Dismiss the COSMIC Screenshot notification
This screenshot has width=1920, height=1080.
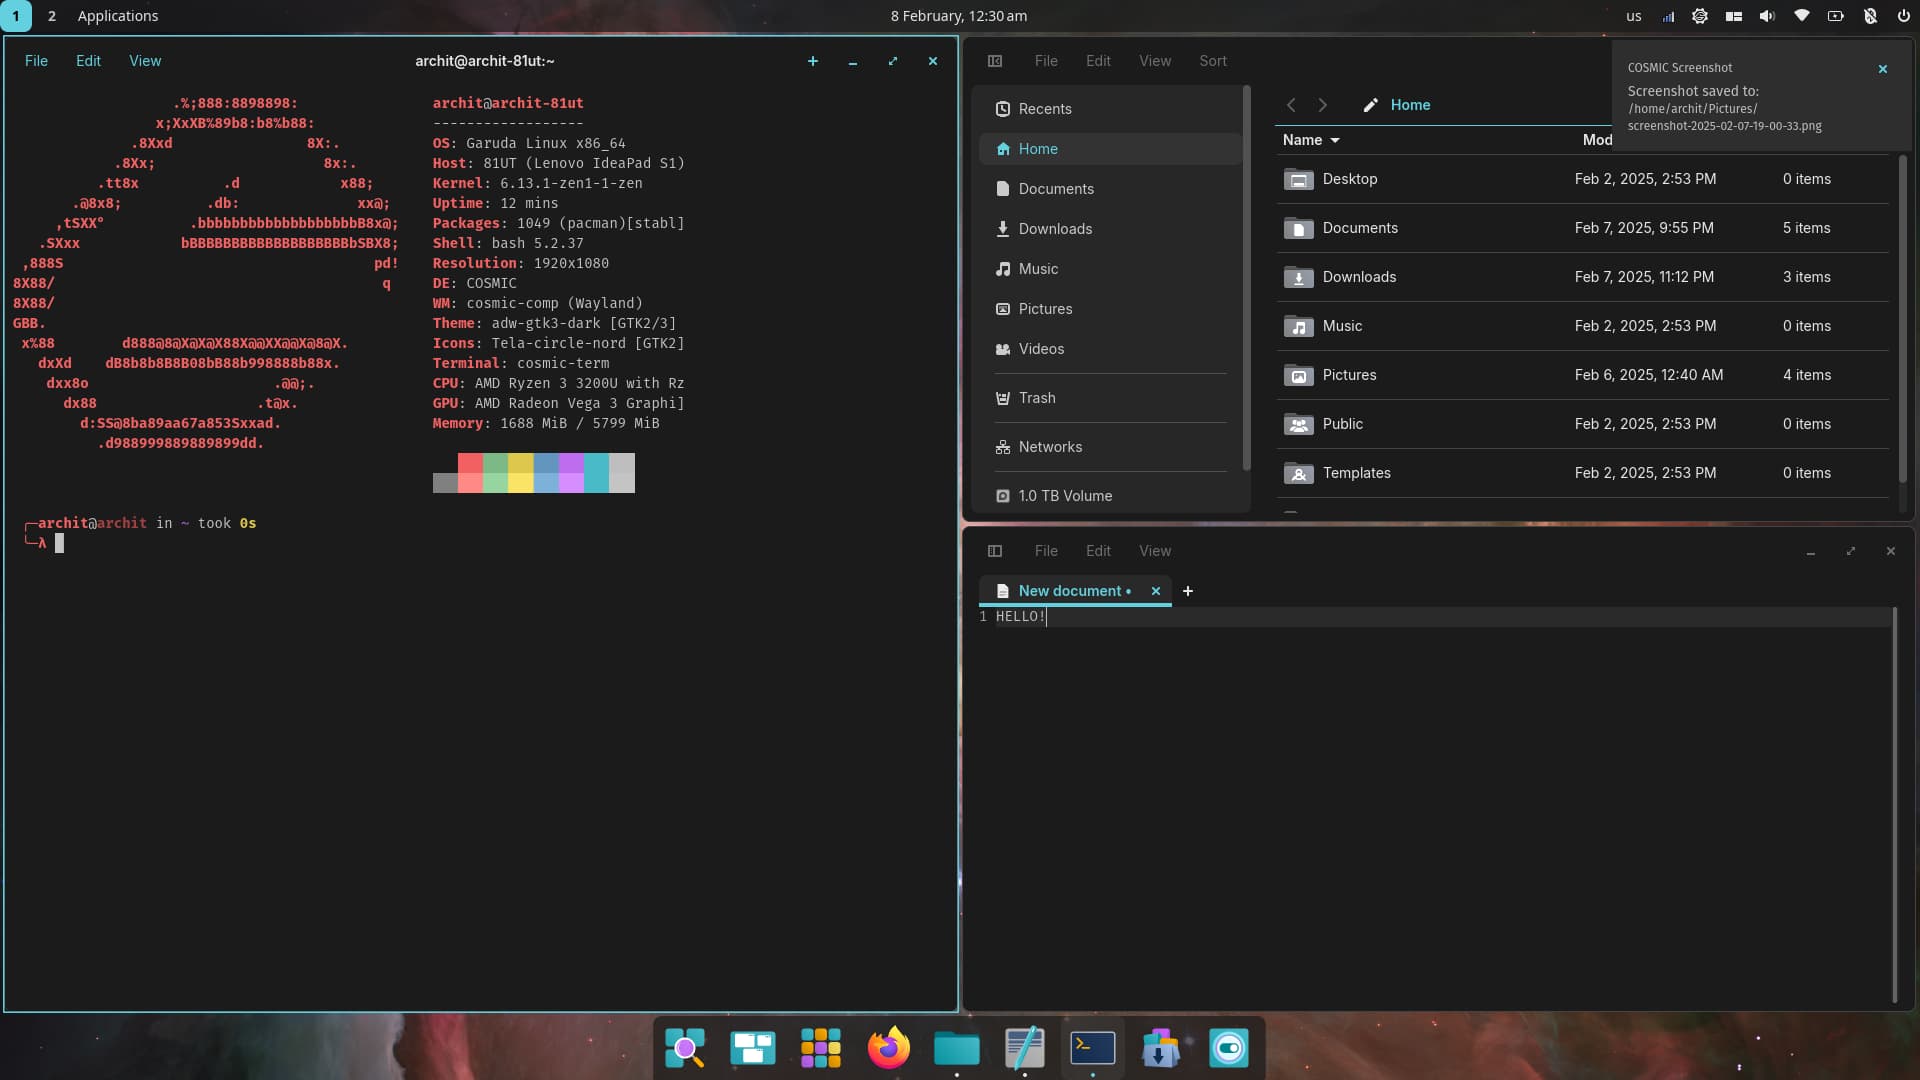point(1883,69)
